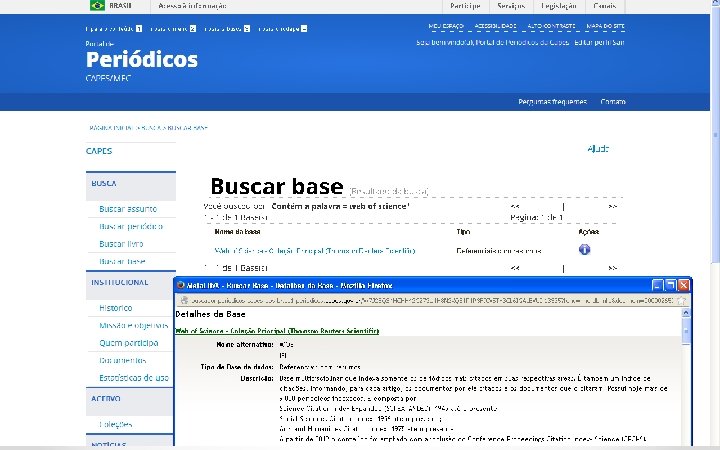Viewport: 720px width, 450px height.
Task: Open Acesso à informação link
Action: tap(192, 6)
